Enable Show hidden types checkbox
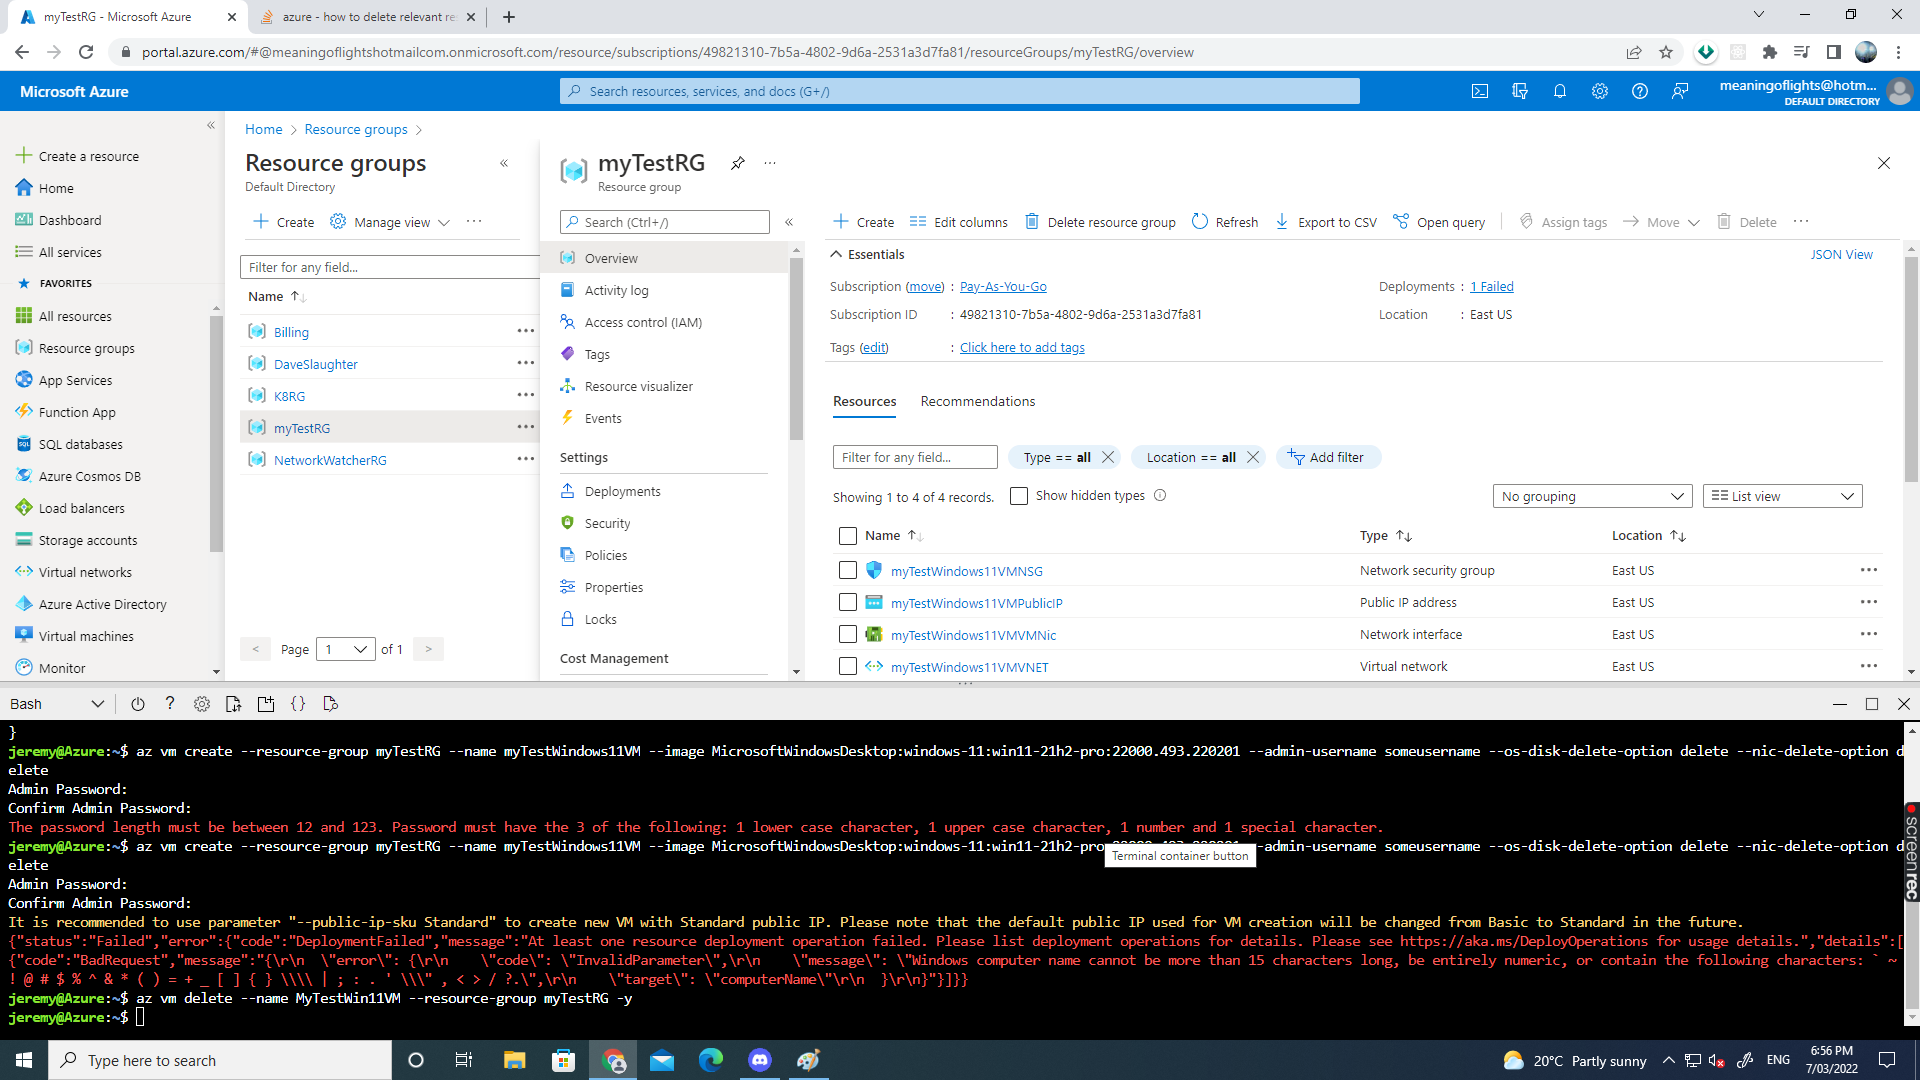Viewport: 1920px width, 1080px height. (x=1019, y=496)
